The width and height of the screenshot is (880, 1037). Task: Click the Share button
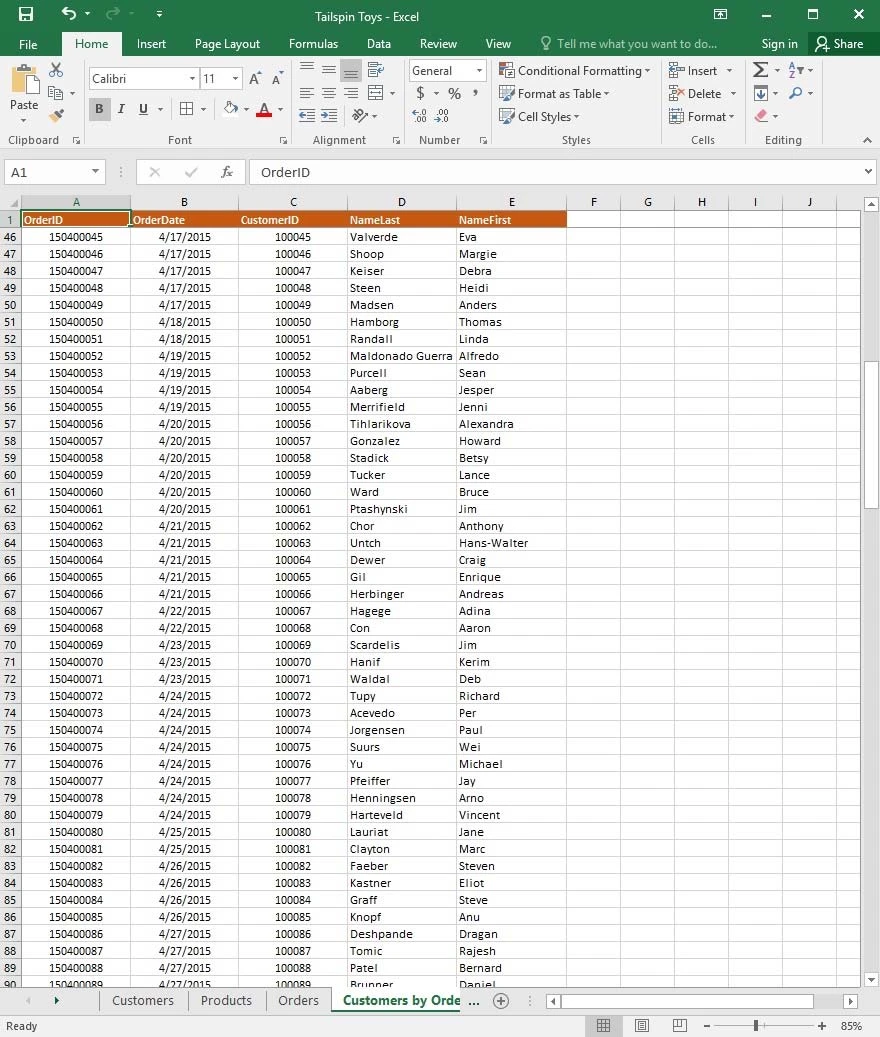[x=839, y=44]
